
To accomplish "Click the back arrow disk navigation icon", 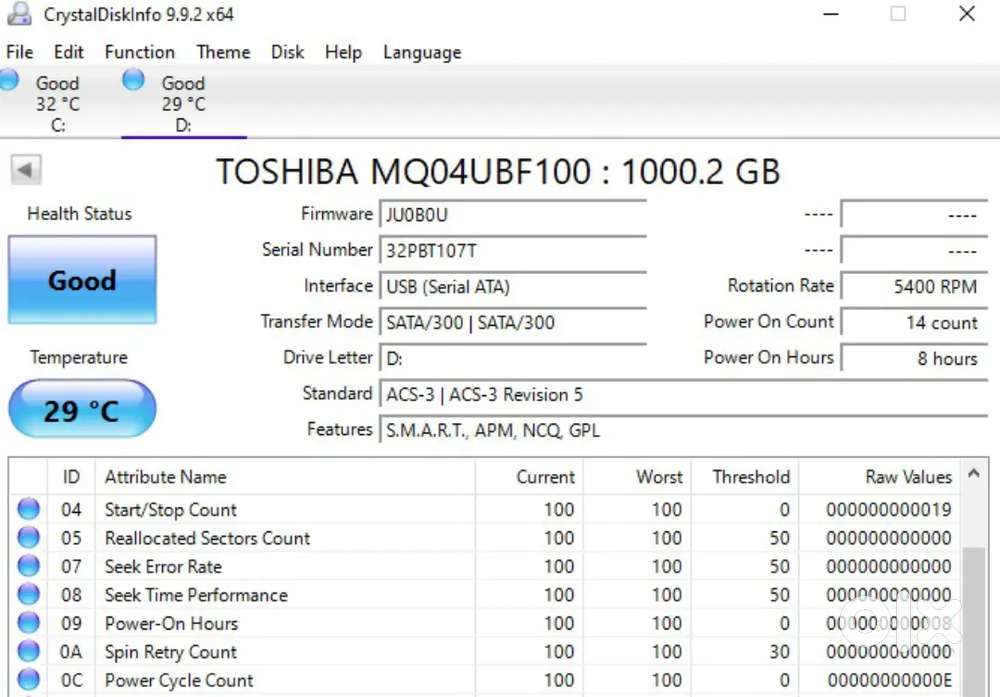I will [x=26, y=170].
